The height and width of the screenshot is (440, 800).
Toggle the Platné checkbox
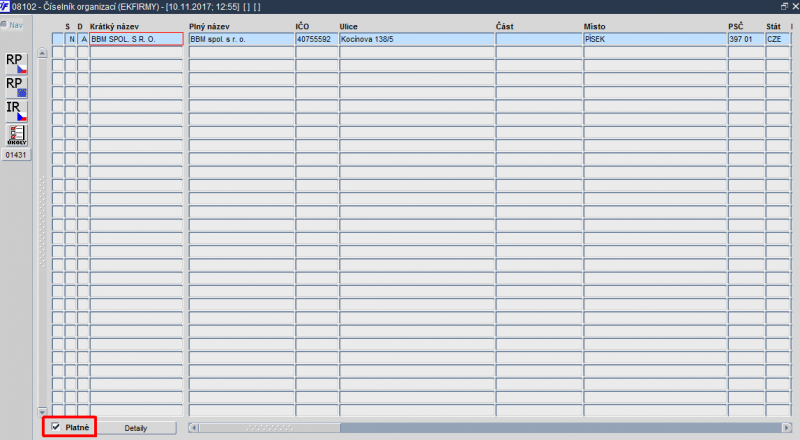pos(56,427)
